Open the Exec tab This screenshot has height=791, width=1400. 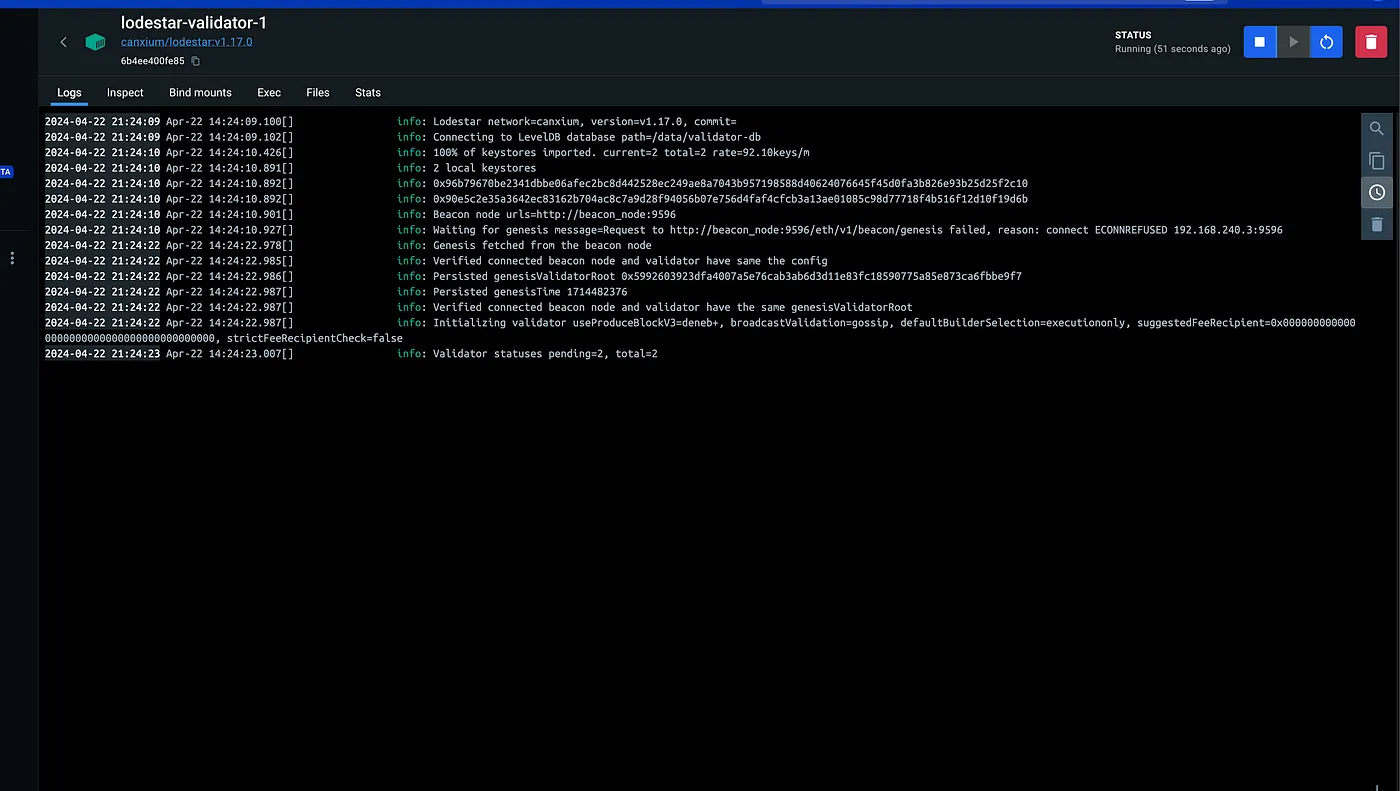[x=269, y=92]
